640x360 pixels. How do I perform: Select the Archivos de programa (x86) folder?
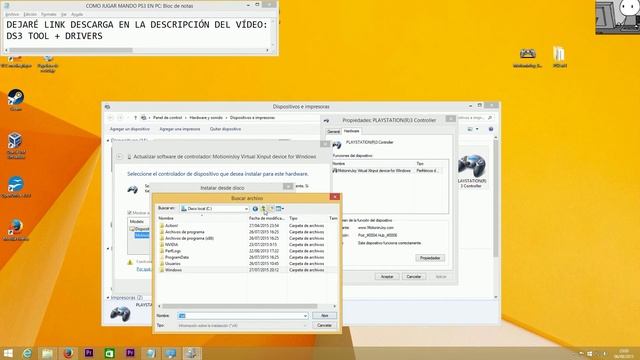(x=189, y=238)
